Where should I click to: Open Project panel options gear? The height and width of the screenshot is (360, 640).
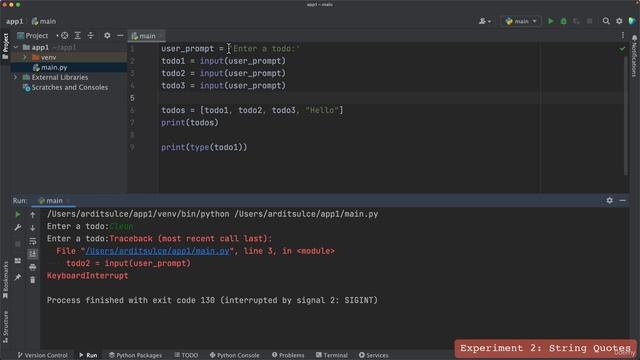tap(107, 36)
